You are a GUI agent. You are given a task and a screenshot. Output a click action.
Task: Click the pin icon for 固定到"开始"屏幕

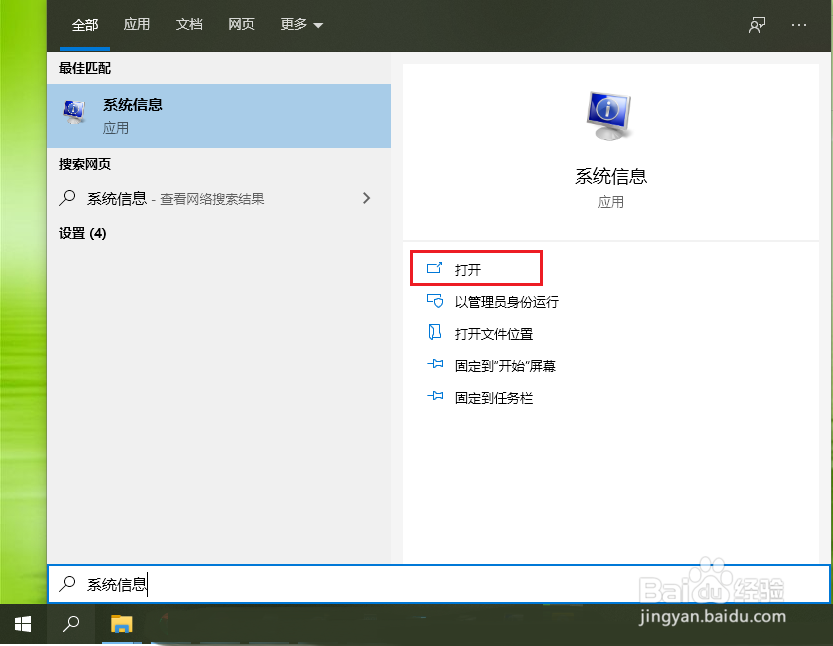435,364
